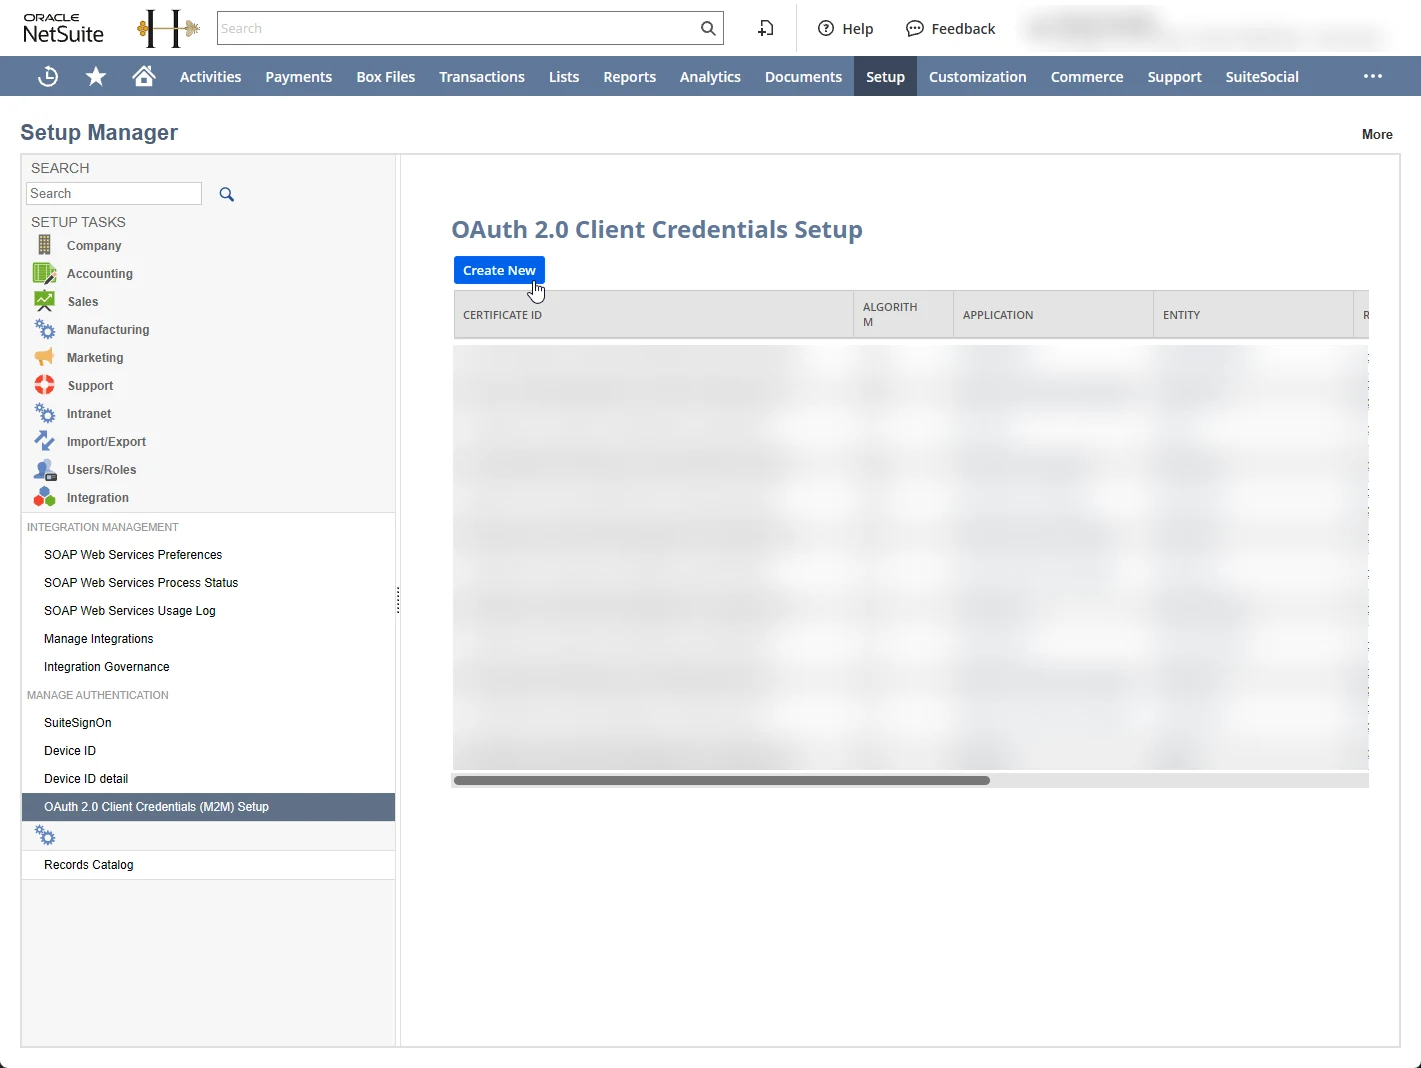Viewport: 1421px width, 1068px height.
Task: Open Records Catalog link
Action: tap(89, 865)
